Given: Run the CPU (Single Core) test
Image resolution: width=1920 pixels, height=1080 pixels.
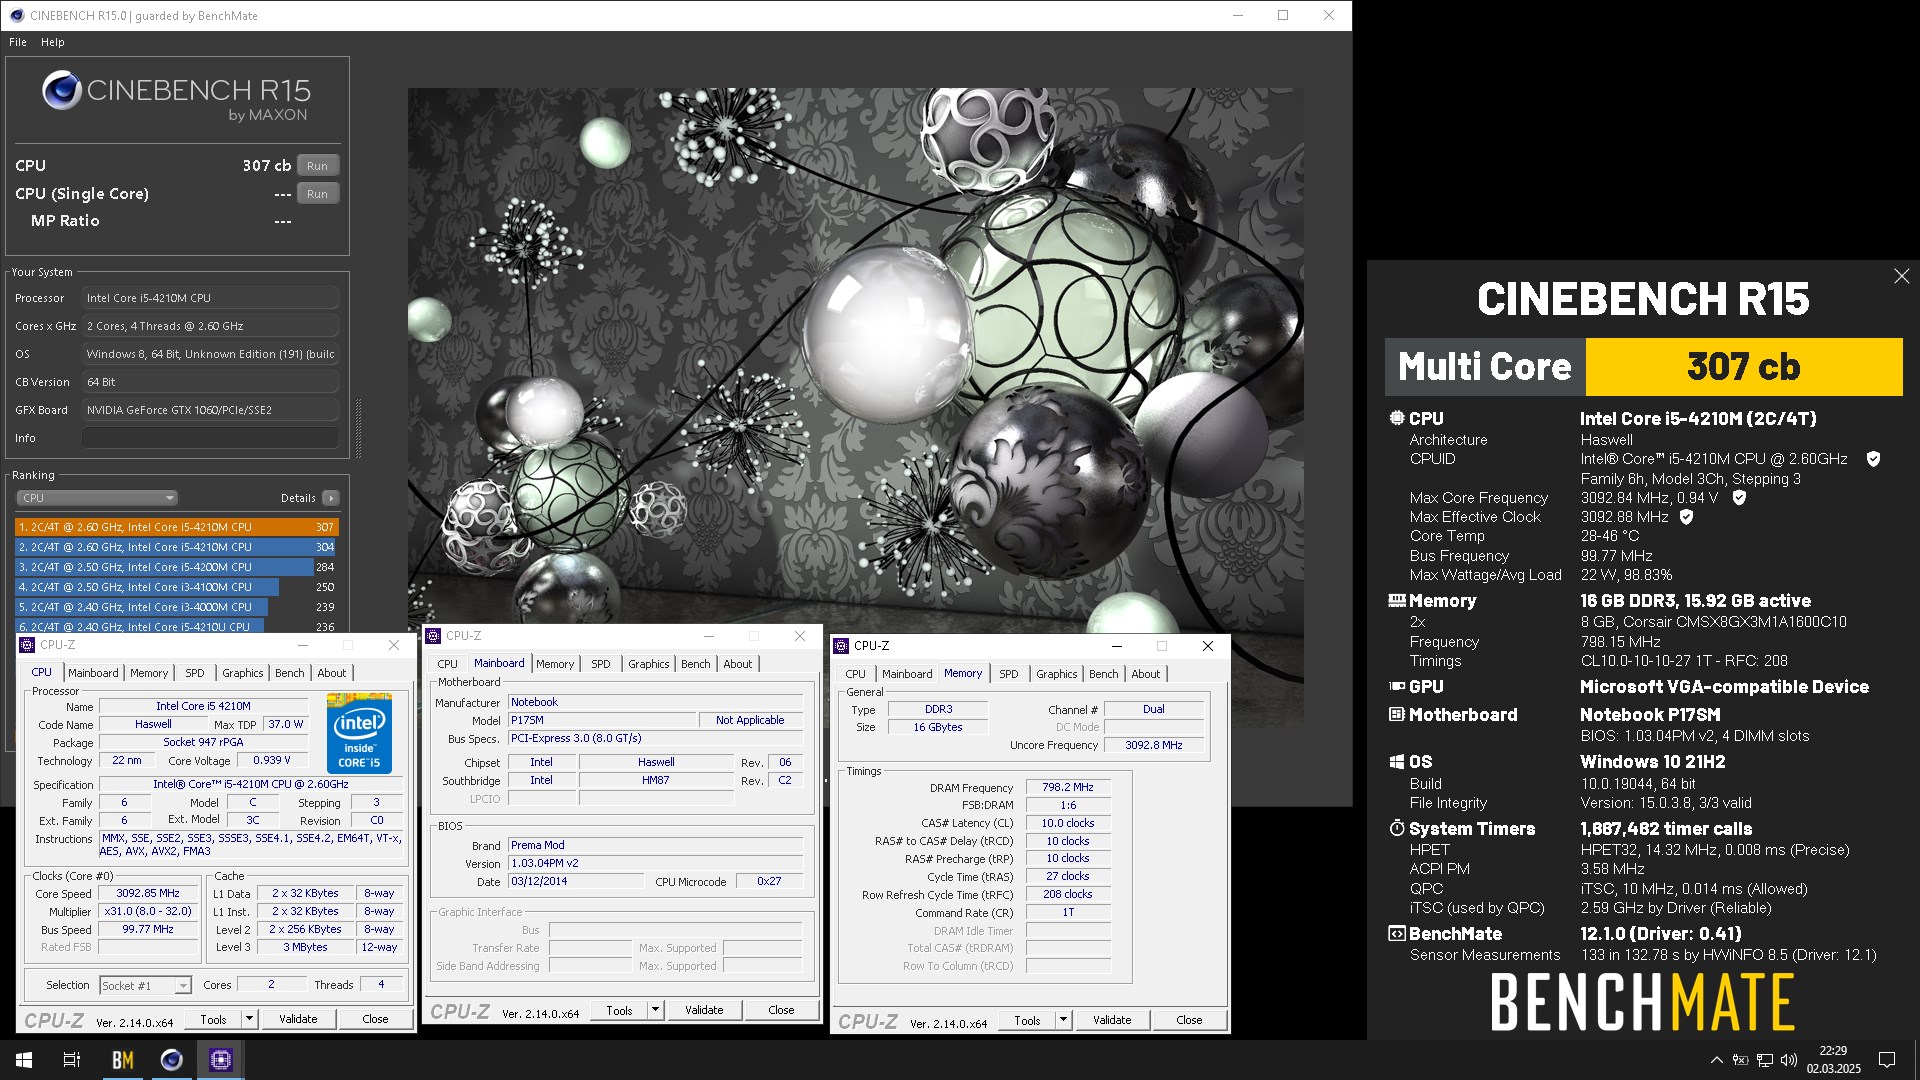Looking at the screenshot, I should pyautogui.click(x=317, y=194).
